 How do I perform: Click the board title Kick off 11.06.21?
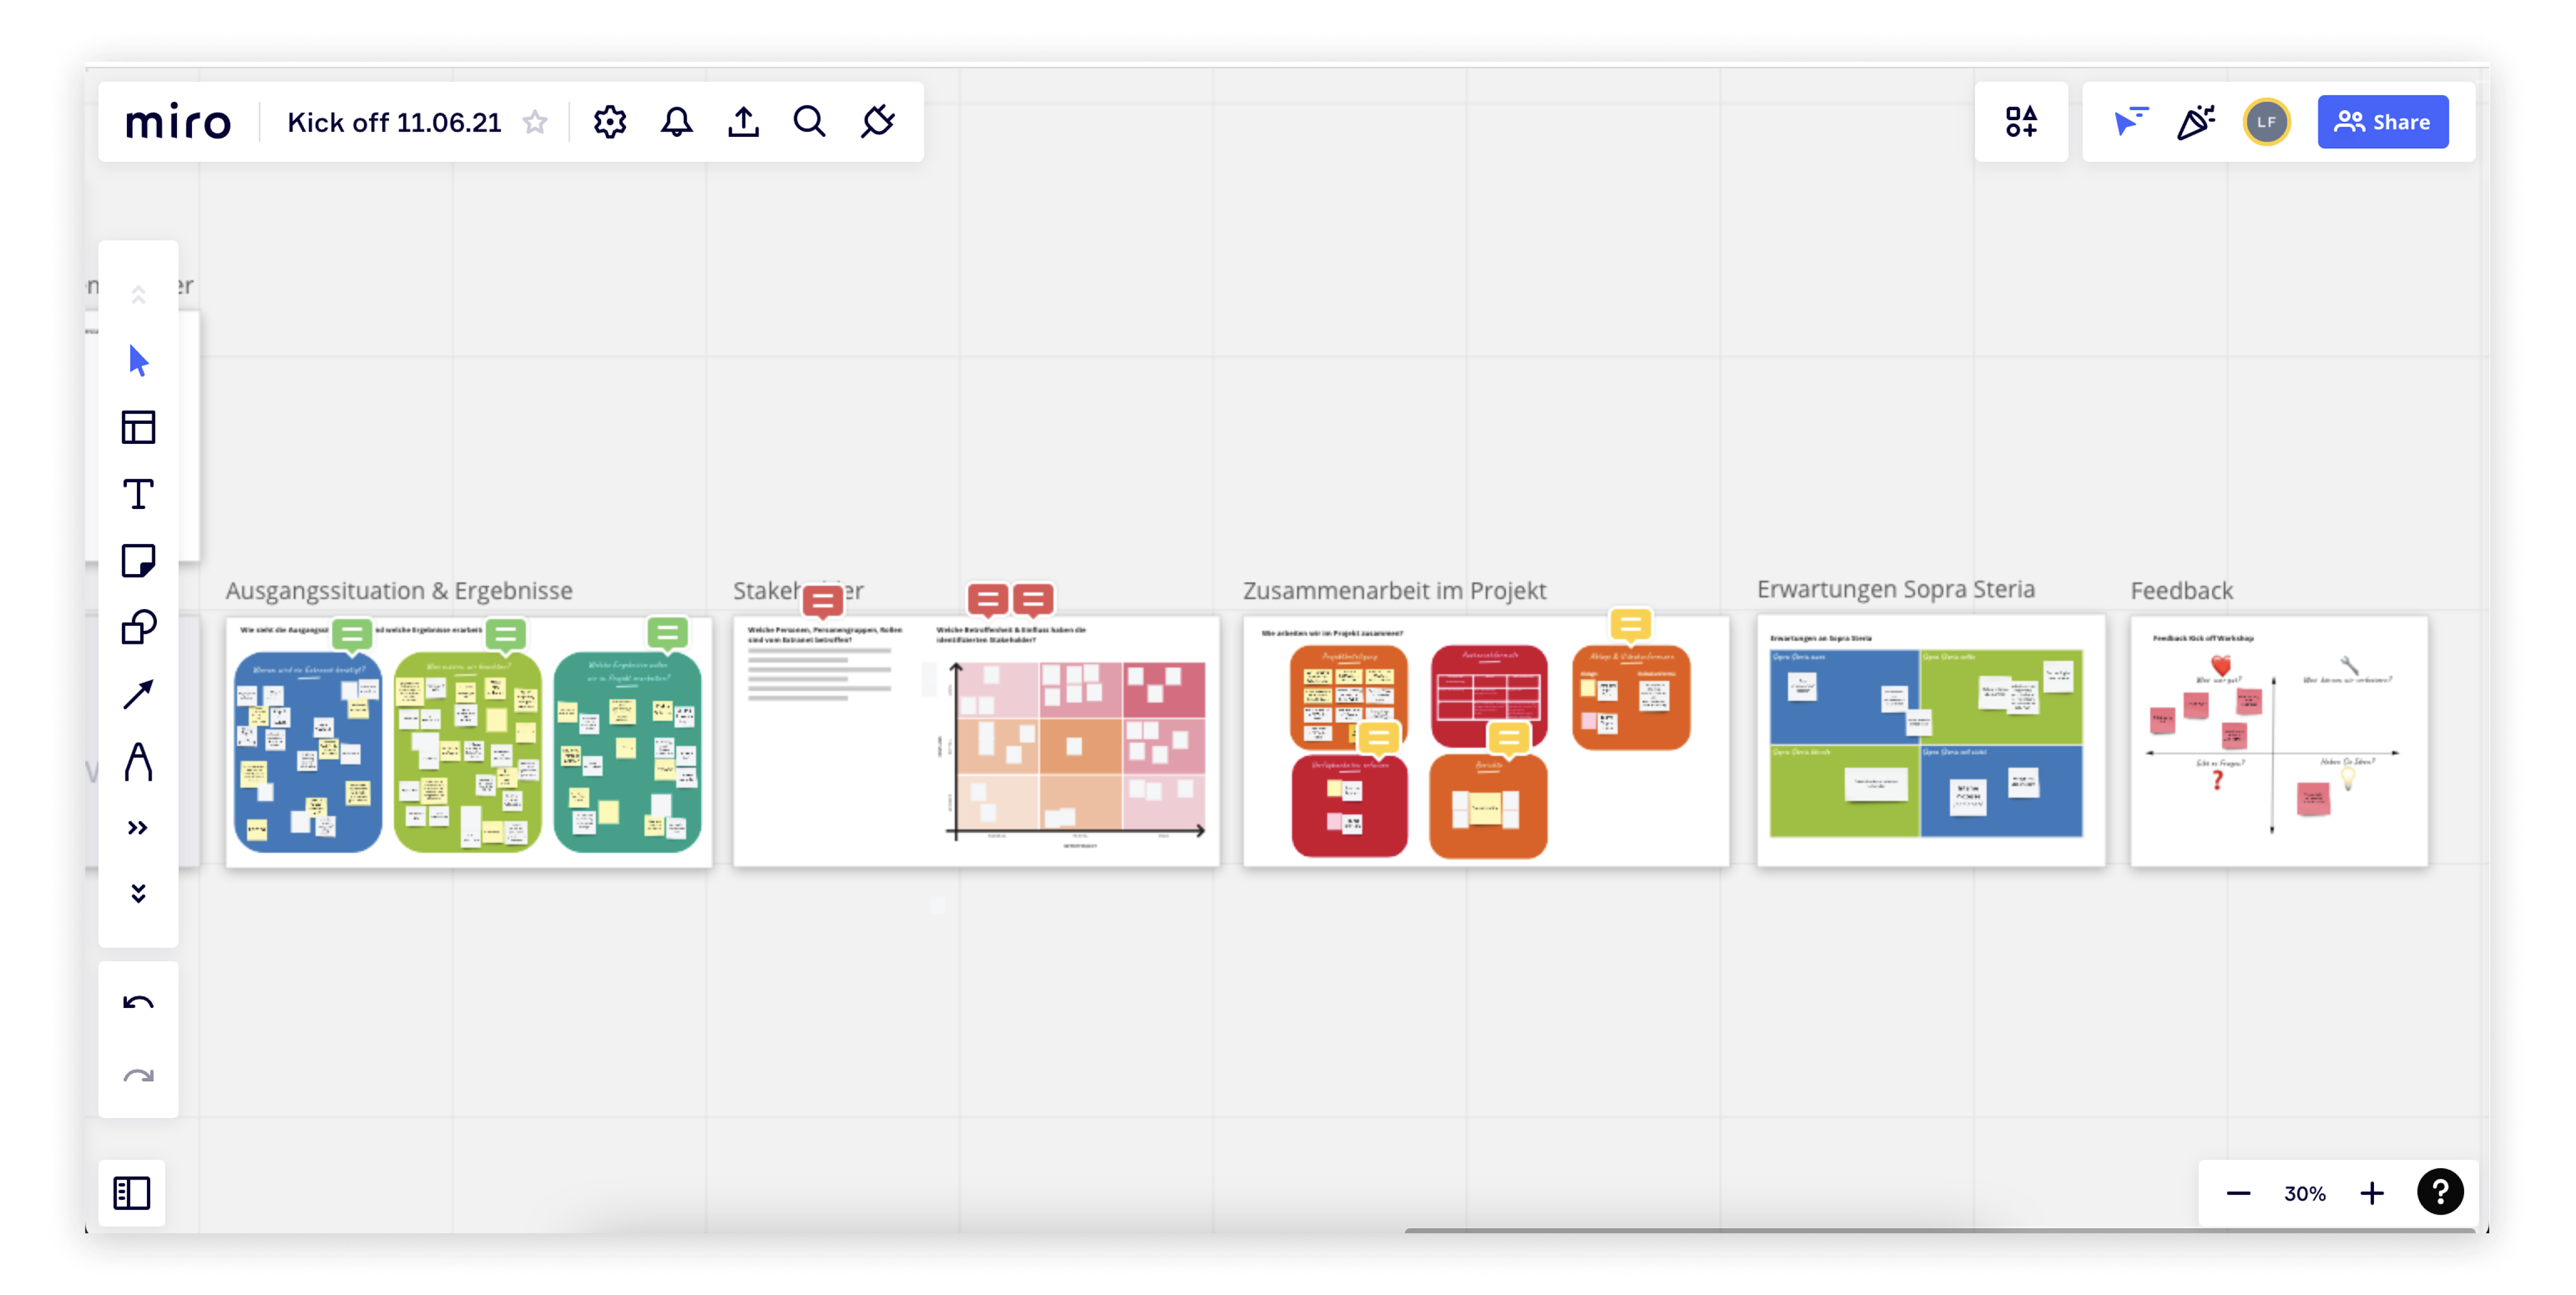tap(394, 122)
